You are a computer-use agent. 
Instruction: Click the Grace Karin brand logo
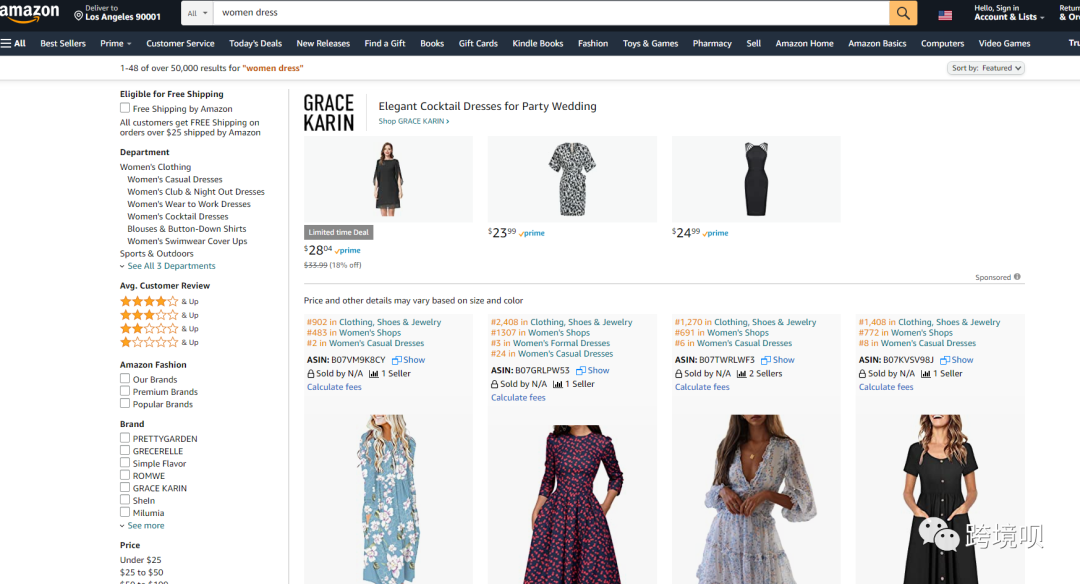point(329,113)
